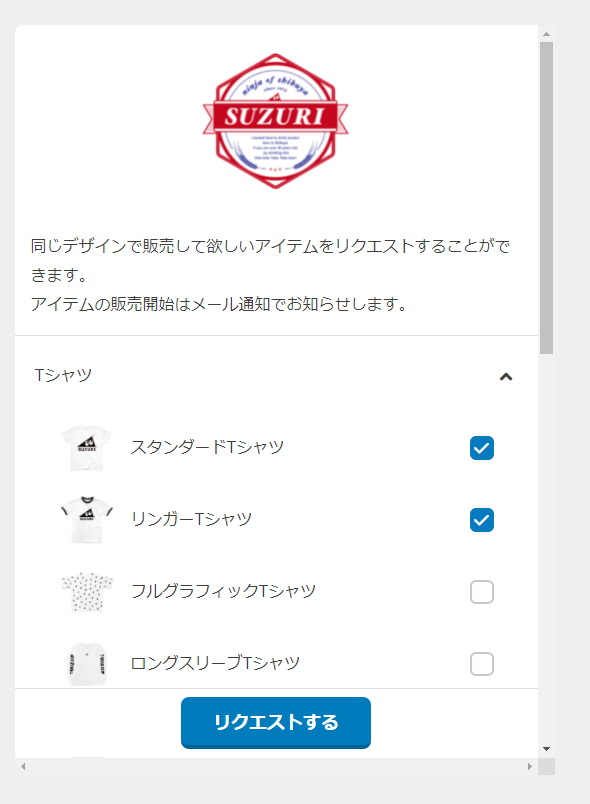Click the リンガーTシャツ label
This screenshot has width=590, height=804.
pyautogui.click(x=192, y=519)
